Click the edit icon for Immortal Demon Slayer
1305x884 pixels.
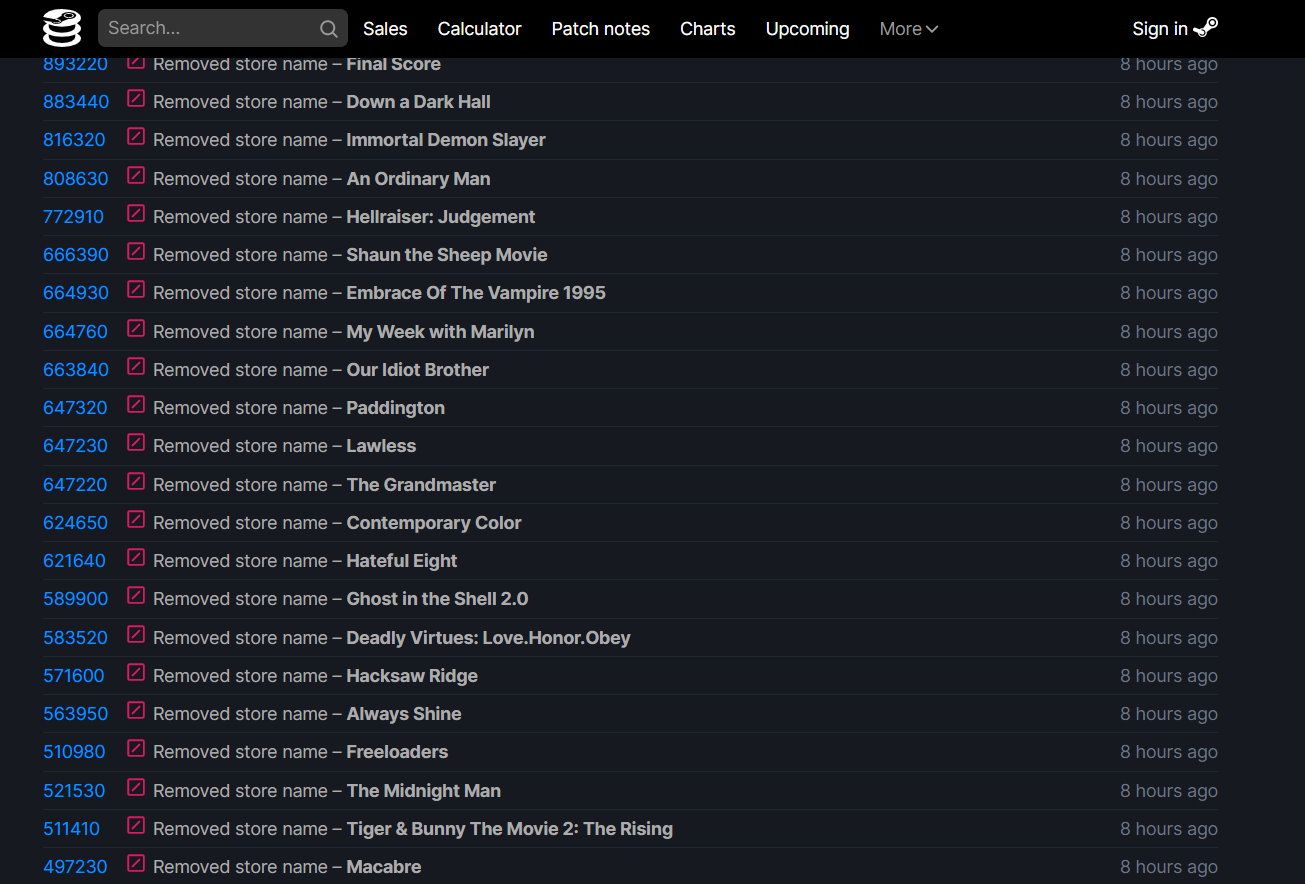pos(136,137)
